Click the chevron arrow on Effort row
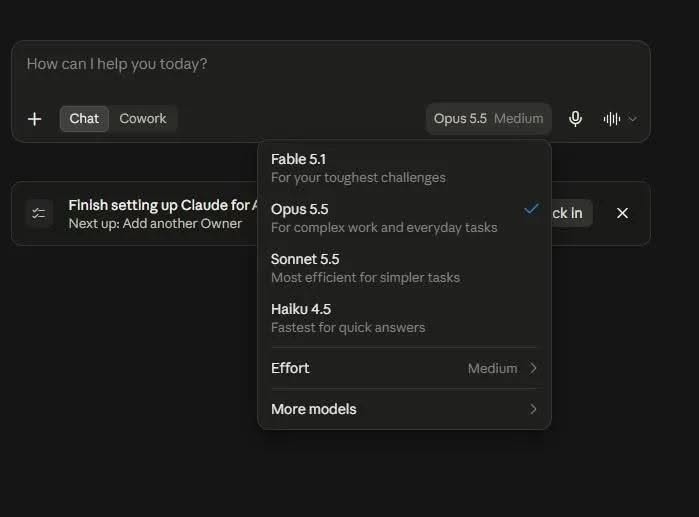This screenshot has height=517, width=699. [x=533, y=368]
